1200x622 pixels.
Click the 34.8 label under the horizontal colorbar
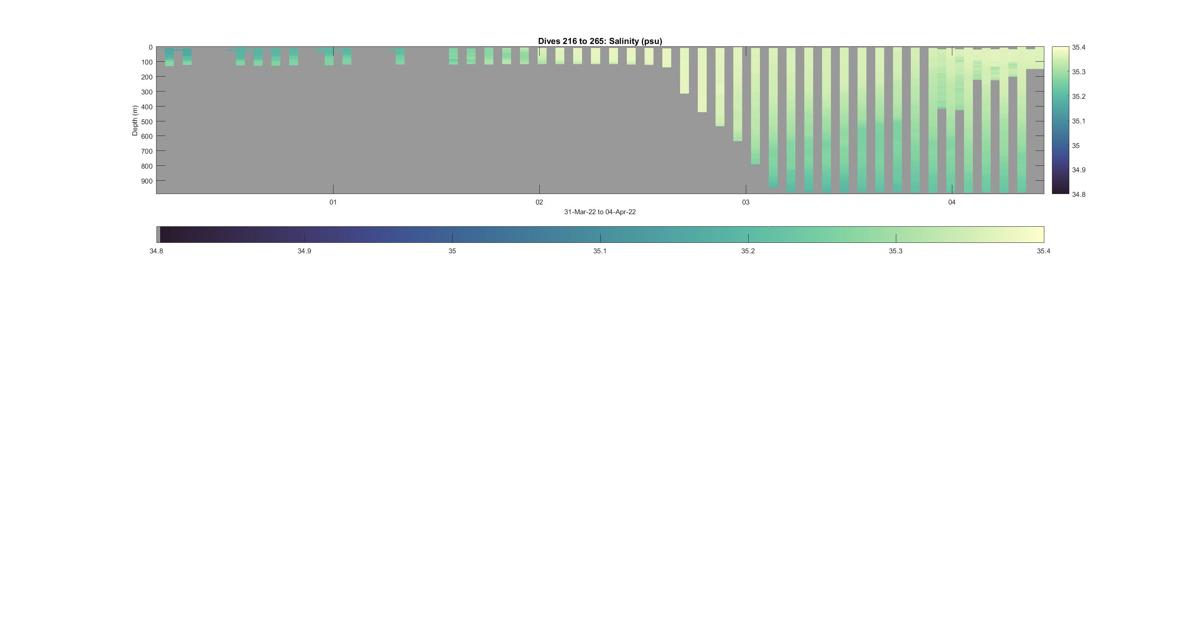click(x=156, y=251)
